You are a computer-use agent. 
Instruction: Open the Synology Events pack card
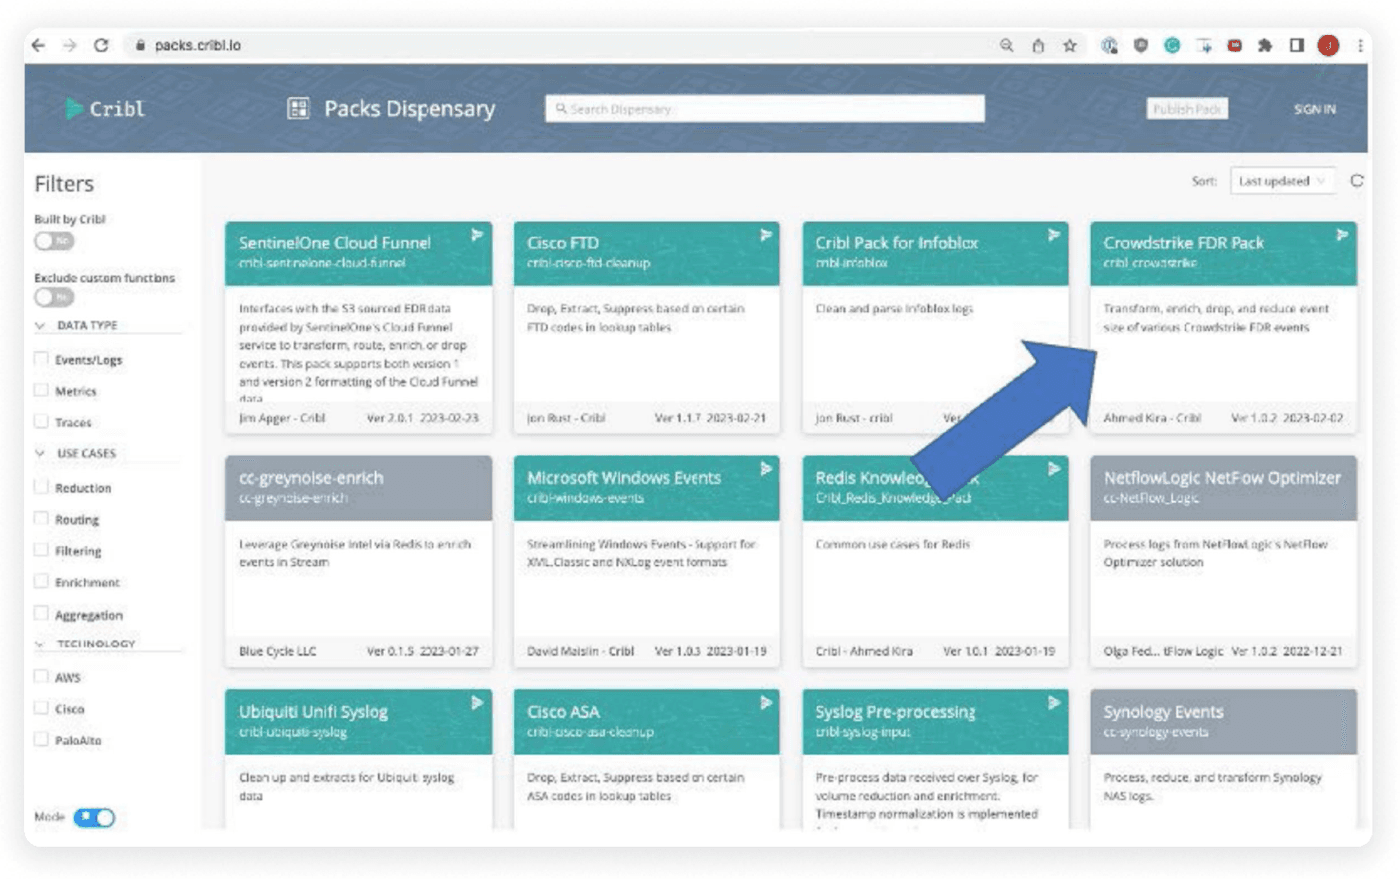(x=1223, y=758)
